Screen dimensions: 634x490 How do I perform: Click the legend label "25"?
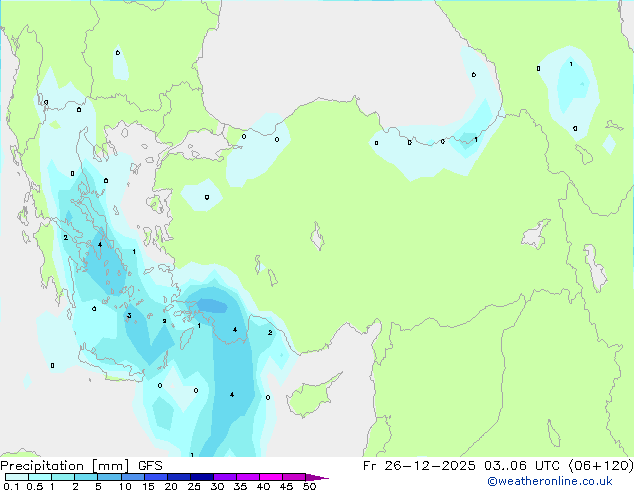(x=194, y=486)
